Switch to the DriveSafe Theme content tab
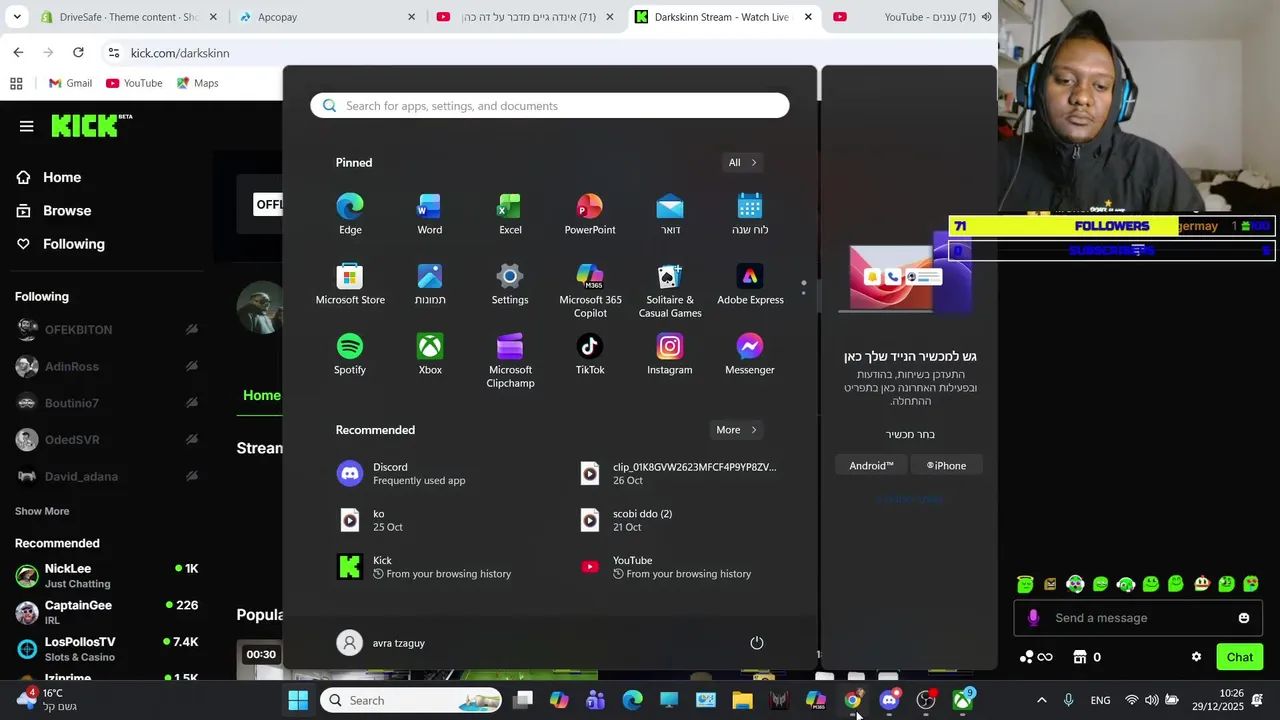Screen dimensions: 1280x720 tap(129, 17)
